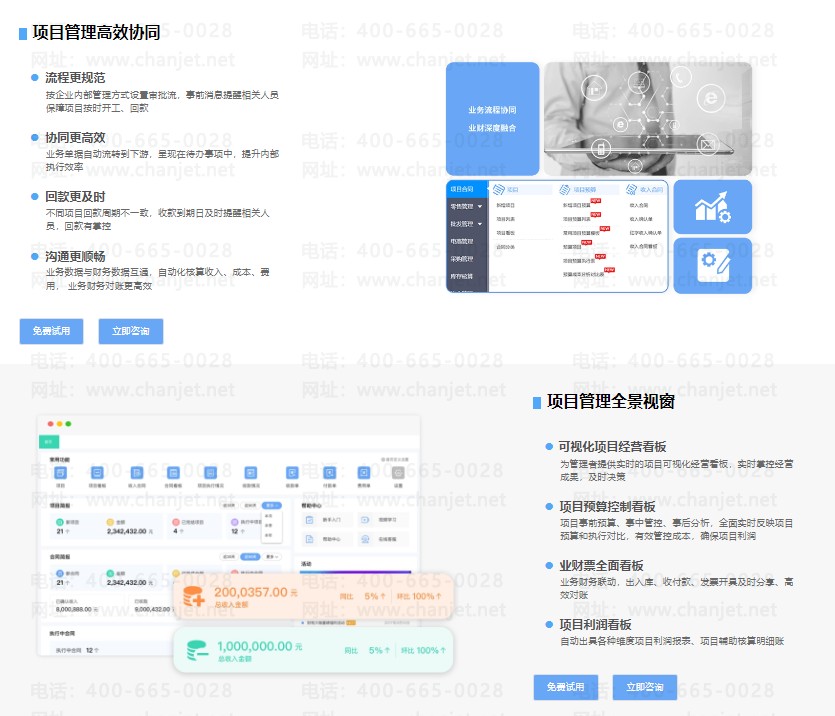
Task: Expand the 零售管理 arrow in sidebar
Action: pyautogui.click(x=480, y=207)
